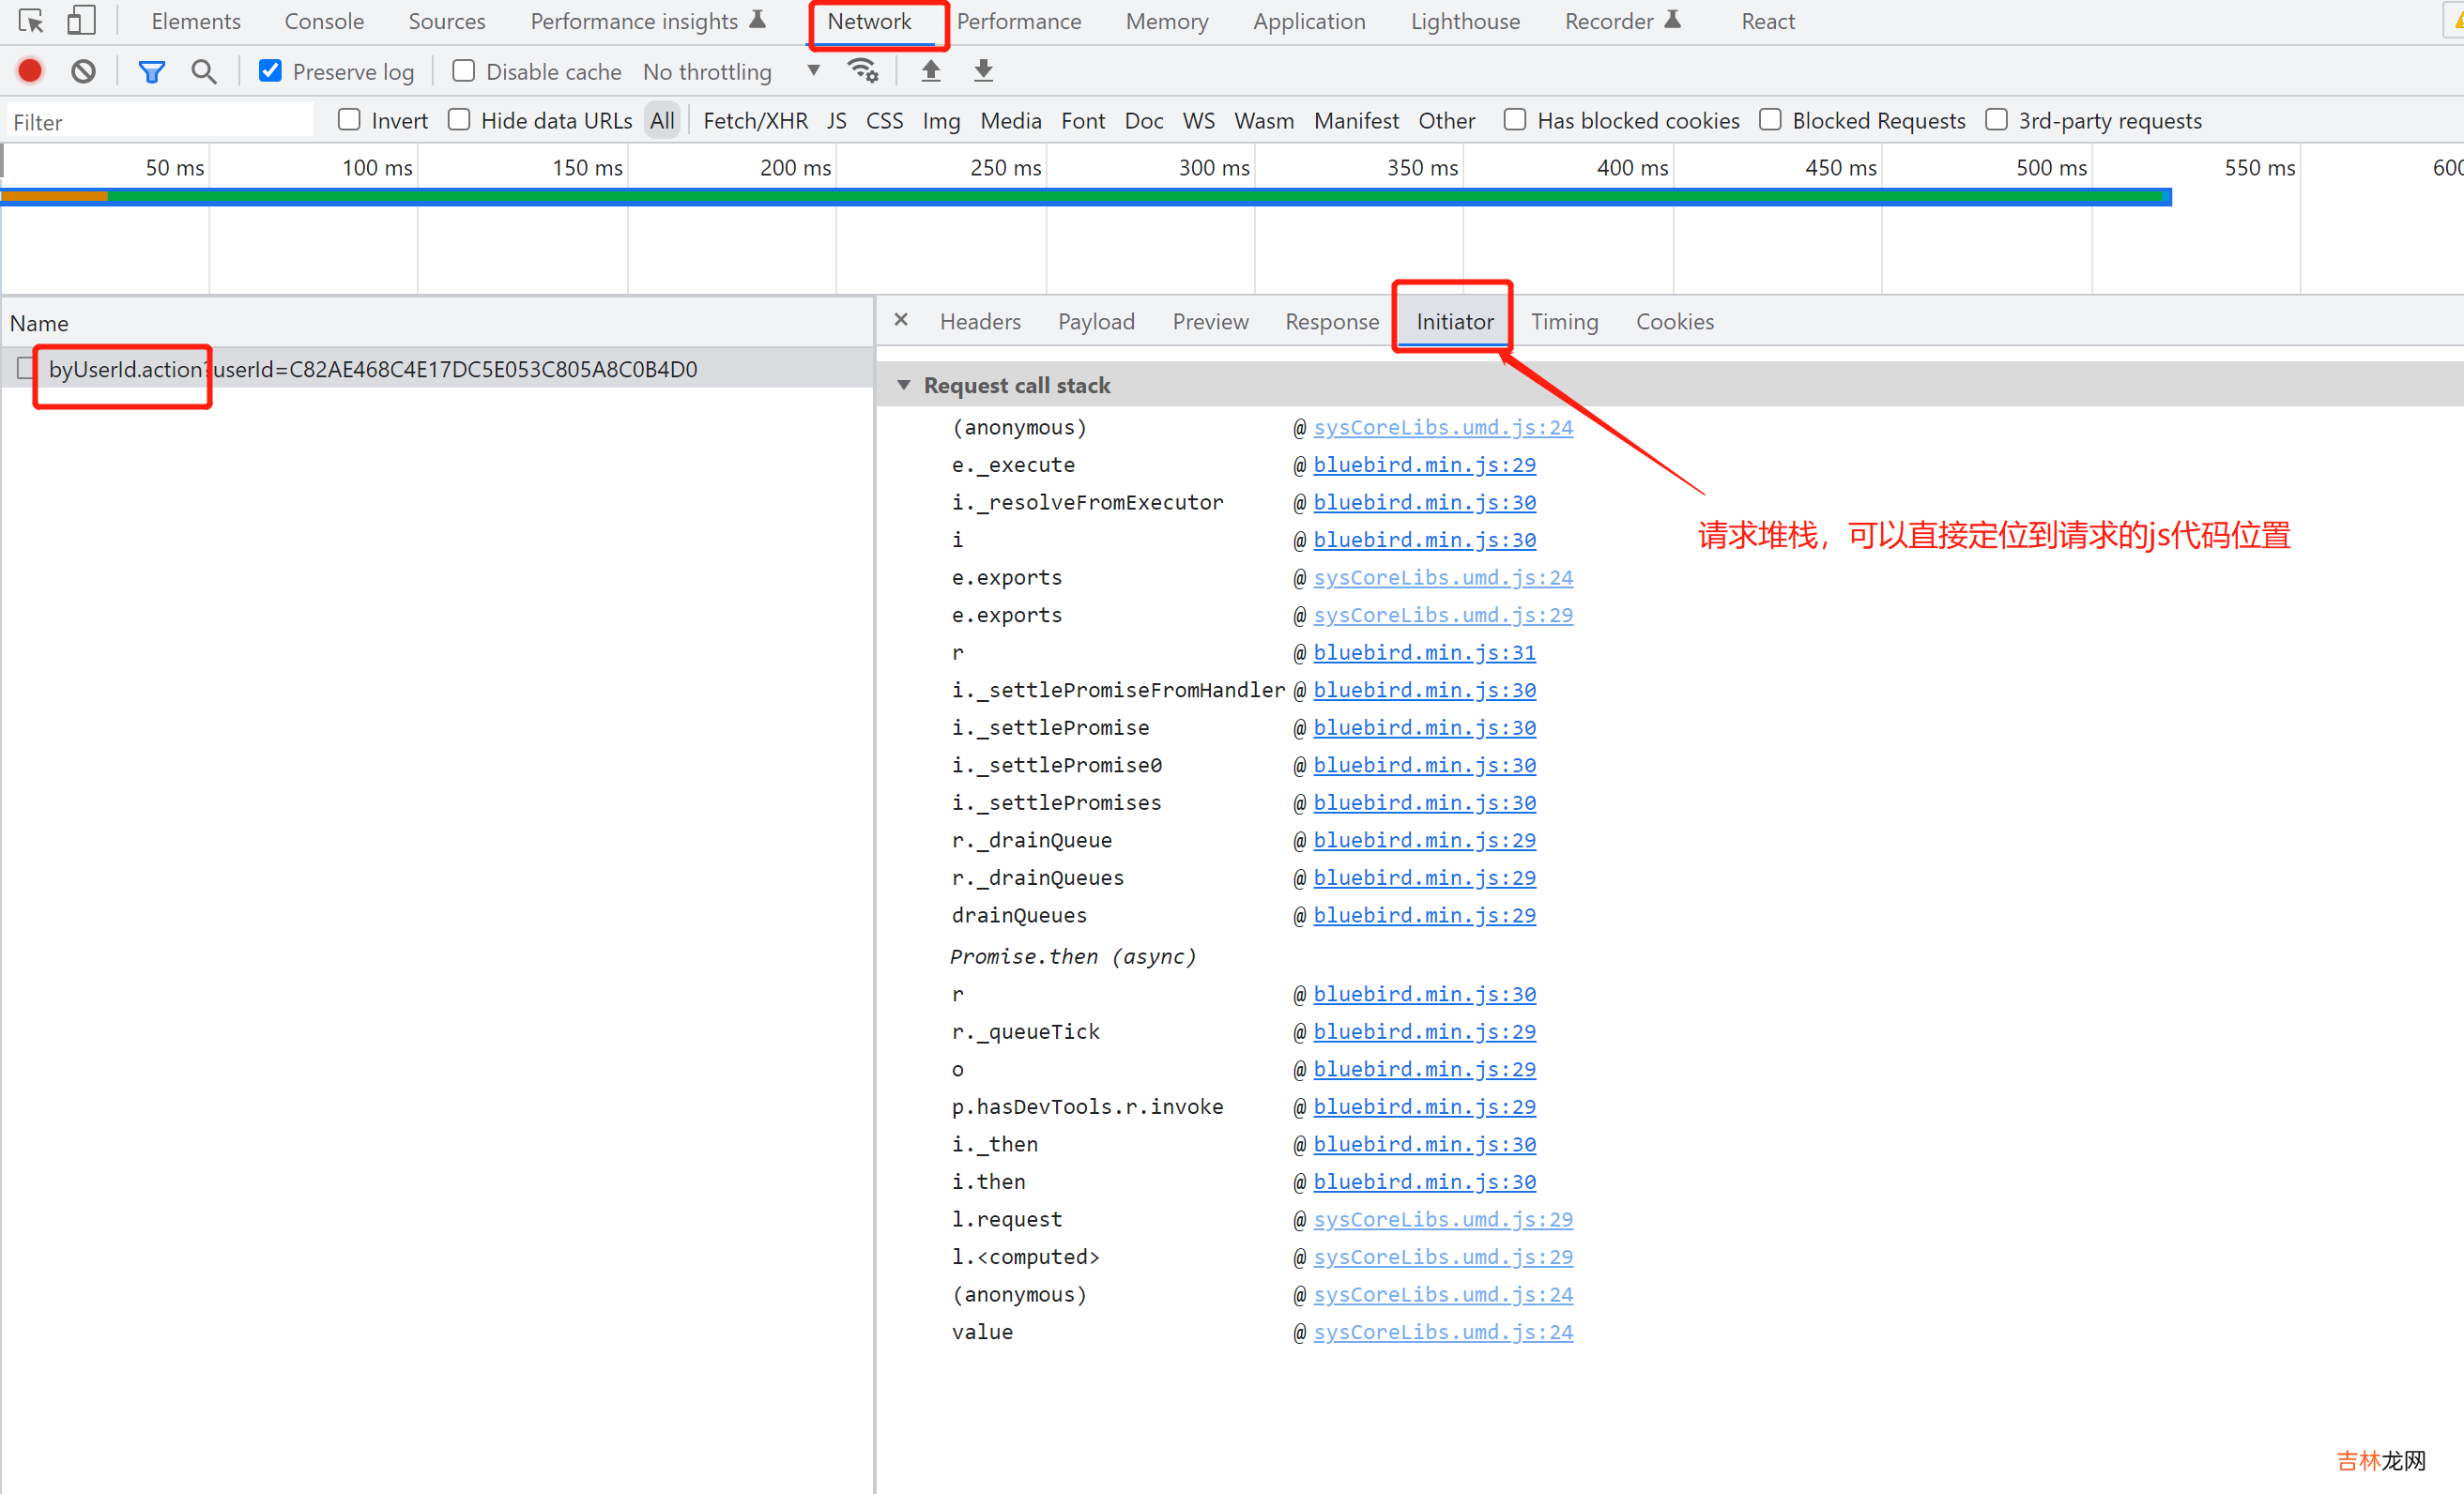This screenshot has width=2464, height=1494.
Task: Click the inspect element picker icon
Action: tap(31, 21)
